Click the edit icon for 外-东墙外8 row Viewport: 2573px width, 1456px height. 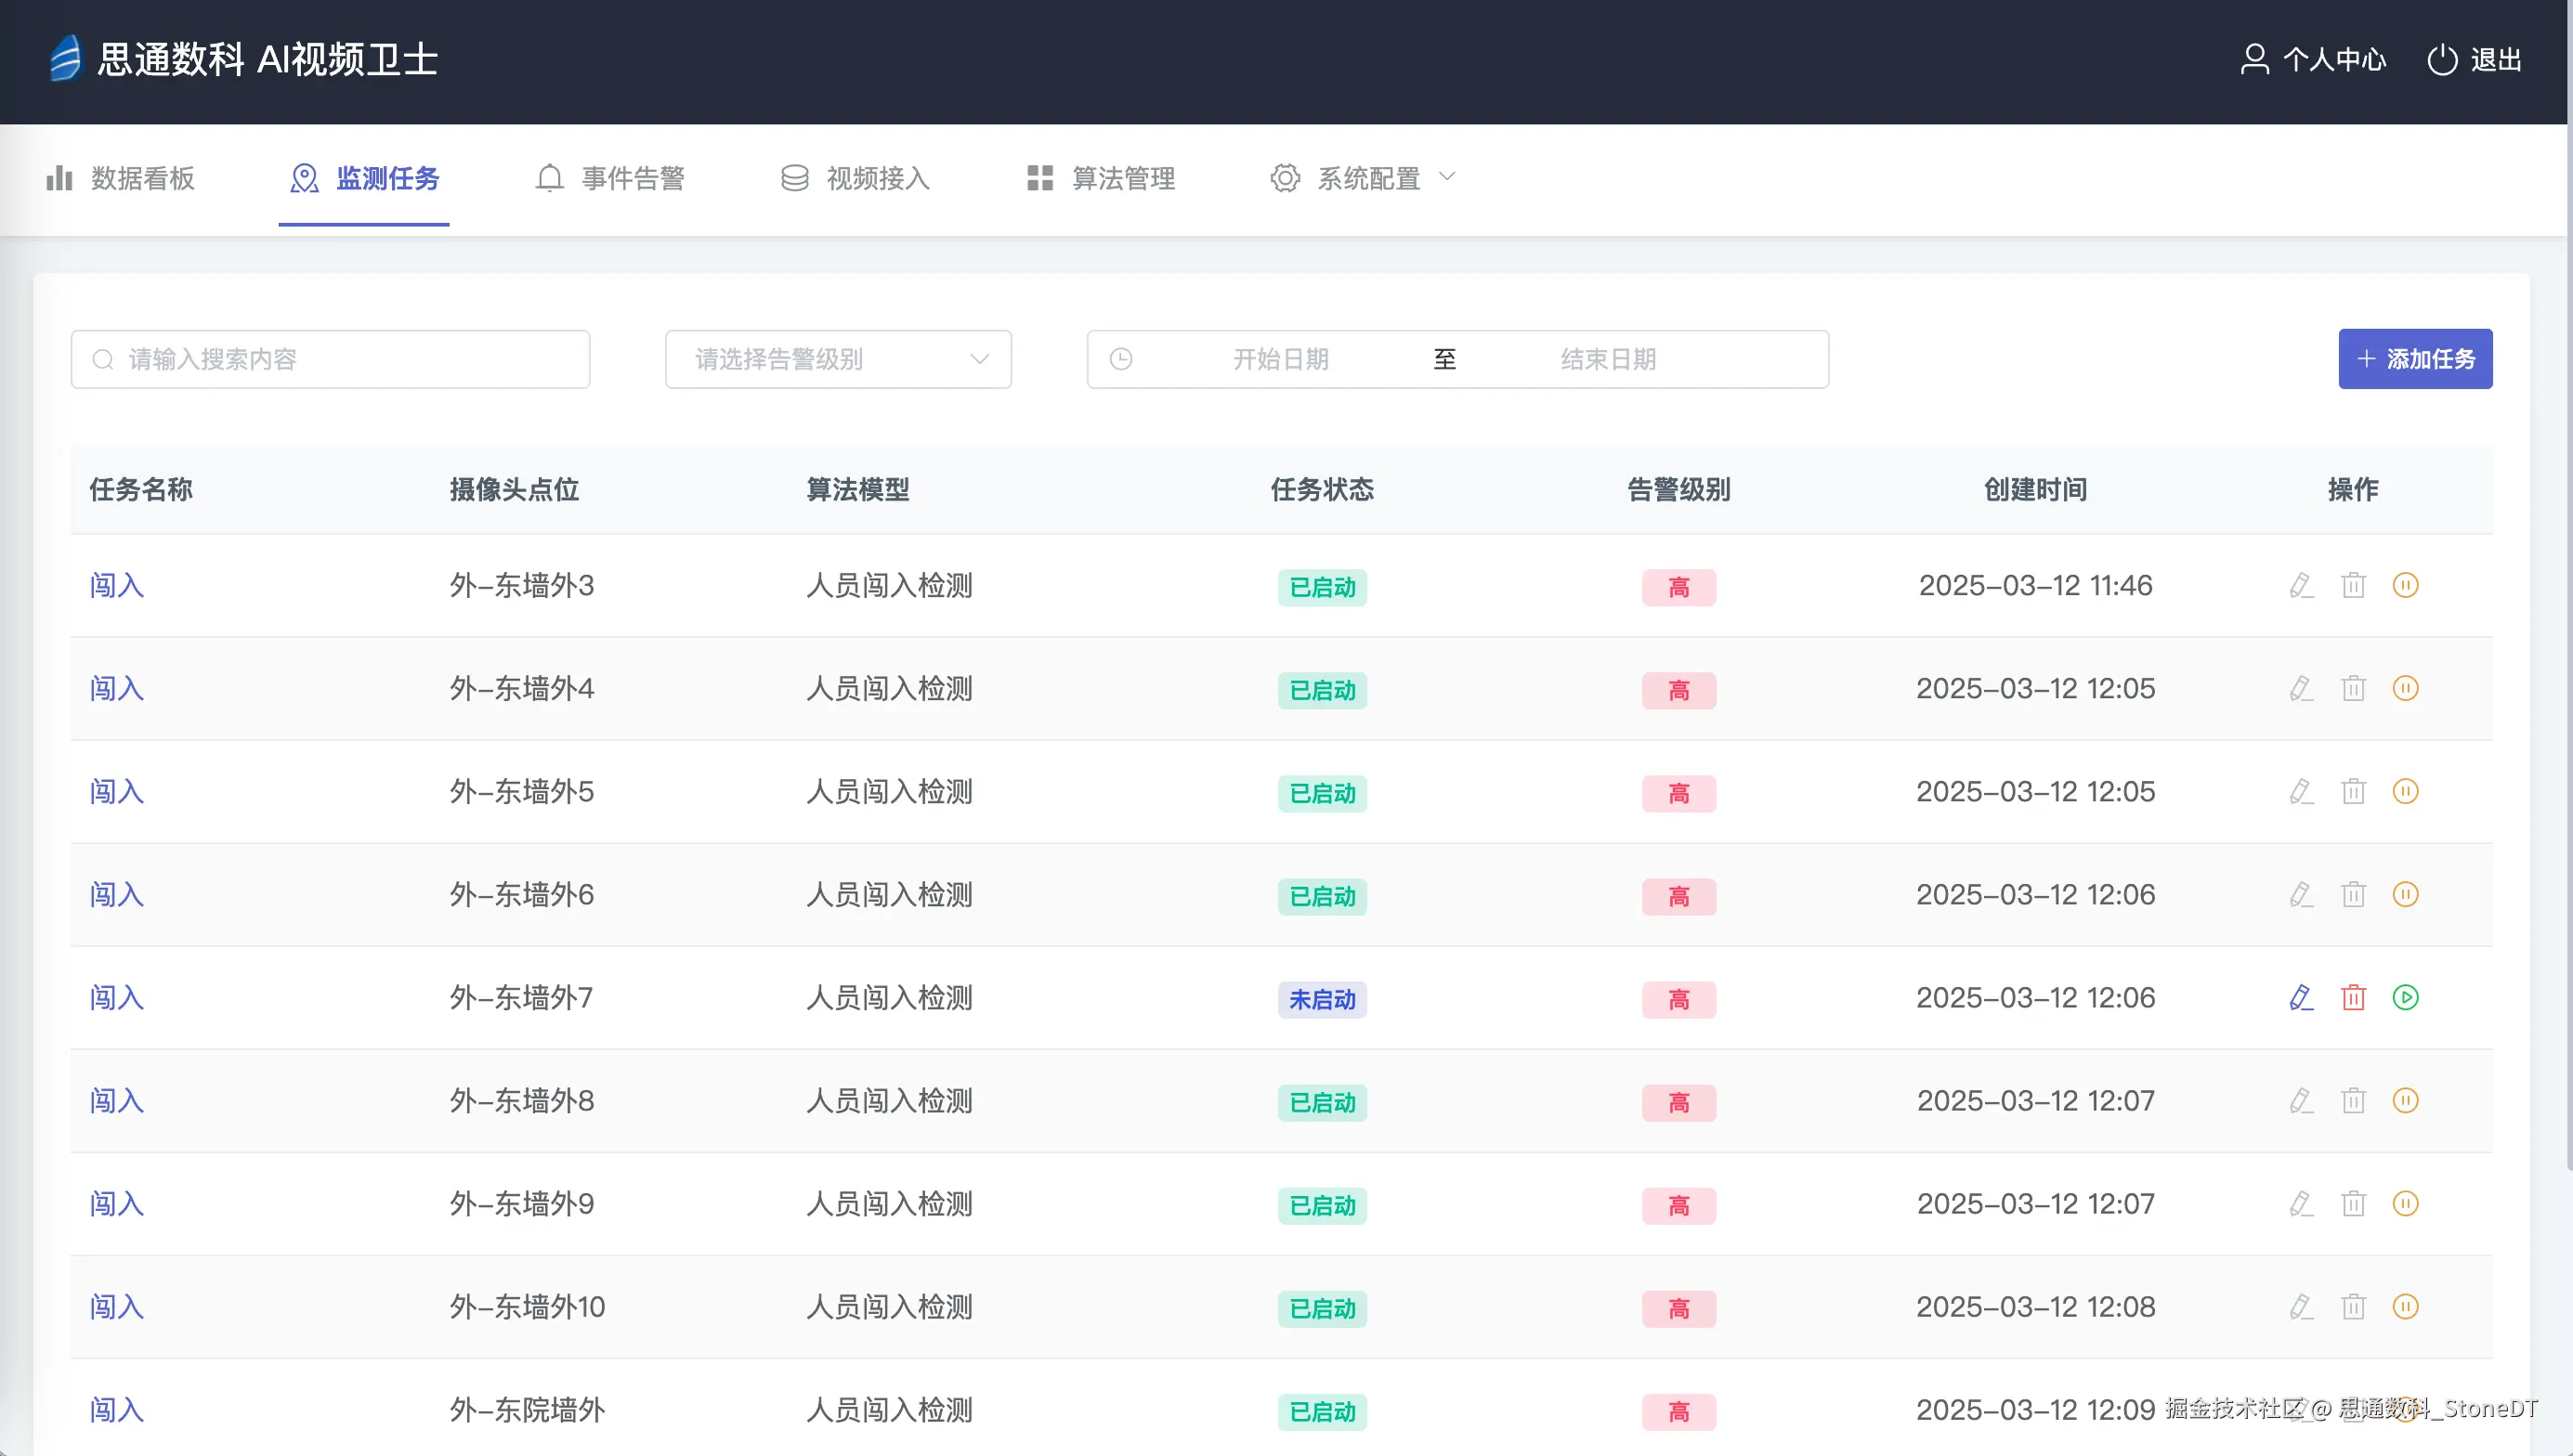pyautogui.click(x=2301, y=1100)
